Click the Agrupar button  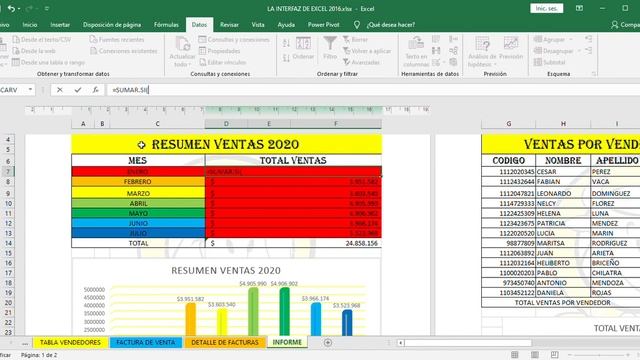(x=550, y=40)
